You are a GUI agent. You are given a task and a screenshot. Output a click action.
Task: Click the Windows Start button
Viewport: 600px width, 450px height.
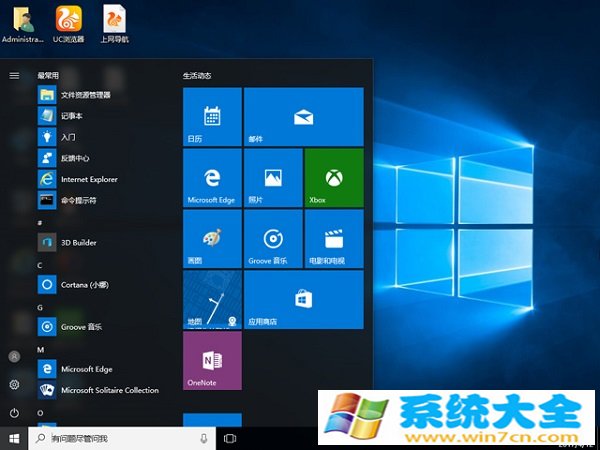(x=14, y=439)
